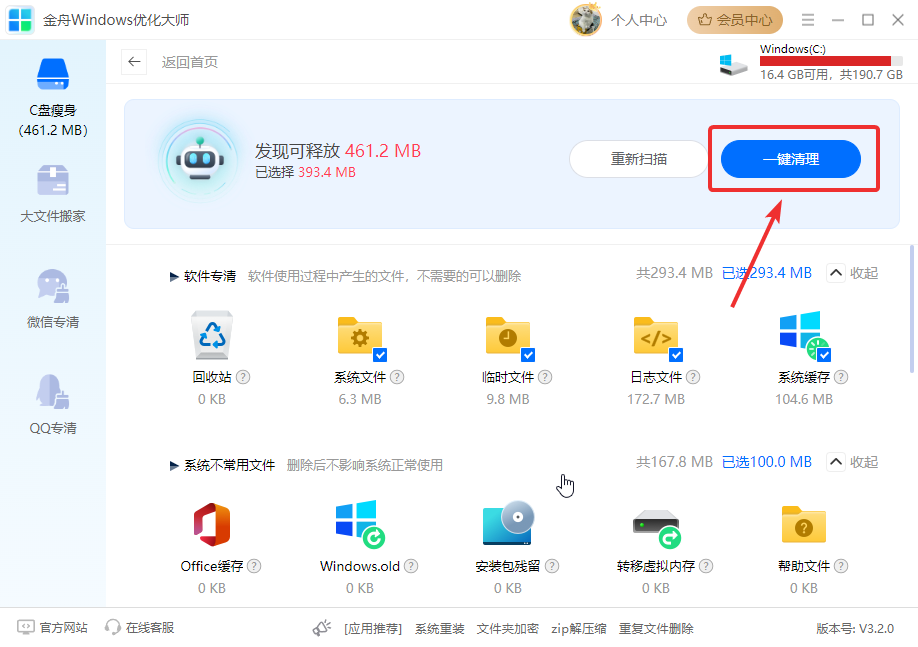
Task: Click the Windows(C:) drive icon
Action: 734,64
